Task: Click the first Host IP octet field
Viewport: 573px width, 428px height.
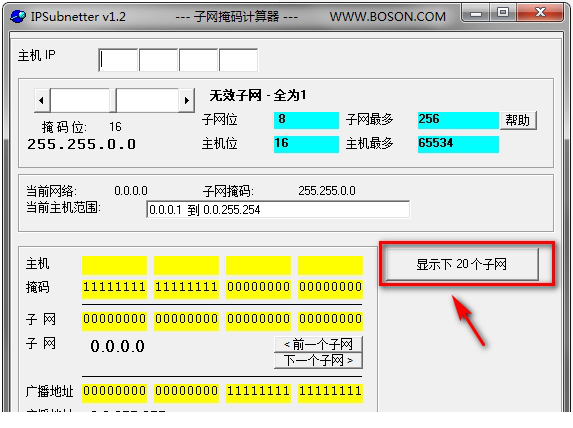Action: point(118,60)
